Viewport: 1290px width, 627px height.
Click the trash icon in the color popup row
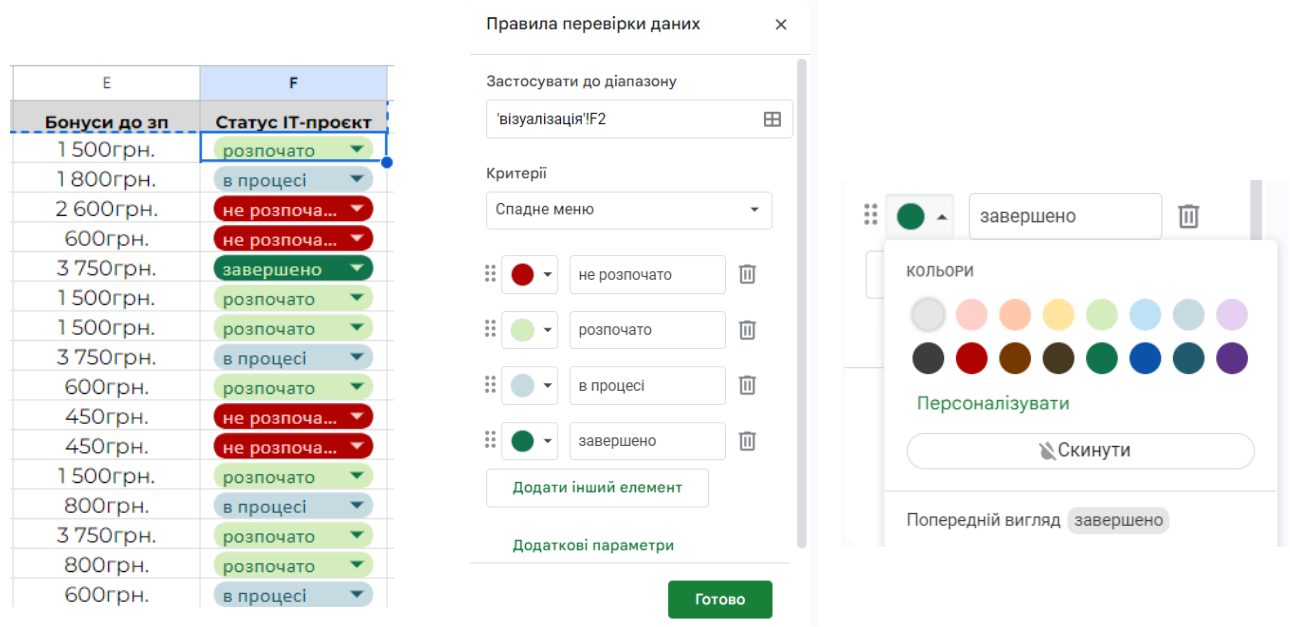[x=1188, y=216]
